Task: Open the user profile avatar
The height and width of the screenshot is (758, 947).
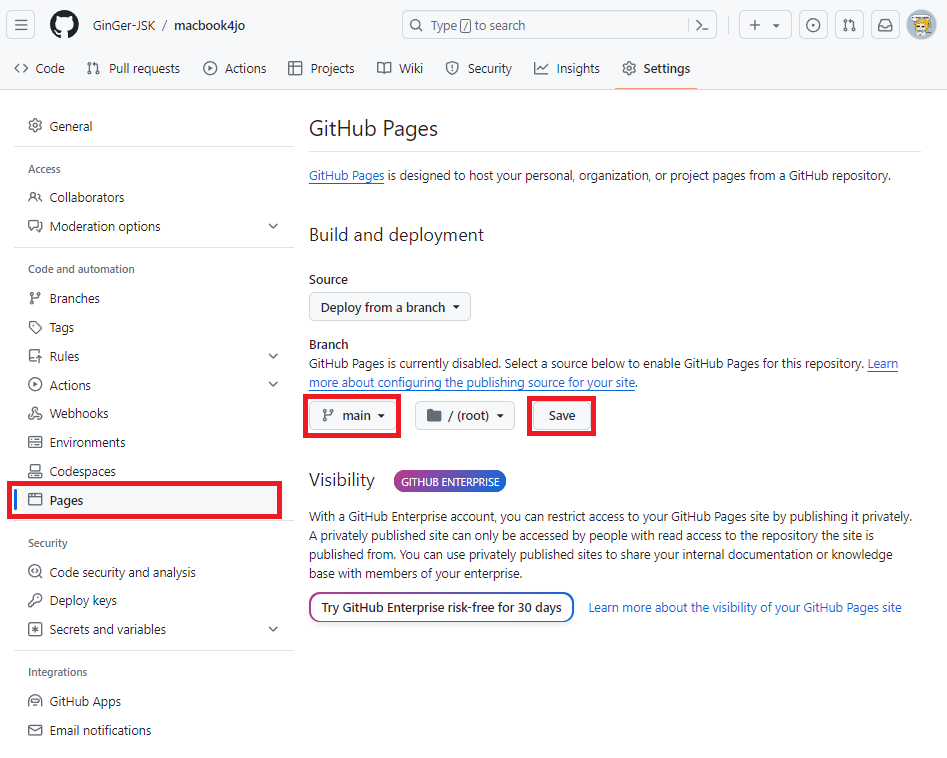Action: click(922, 25)
